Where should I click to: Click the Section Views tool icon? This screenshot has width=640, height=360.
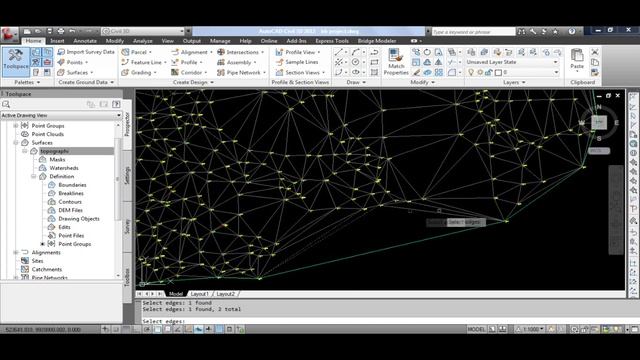(x=280, y=72)
